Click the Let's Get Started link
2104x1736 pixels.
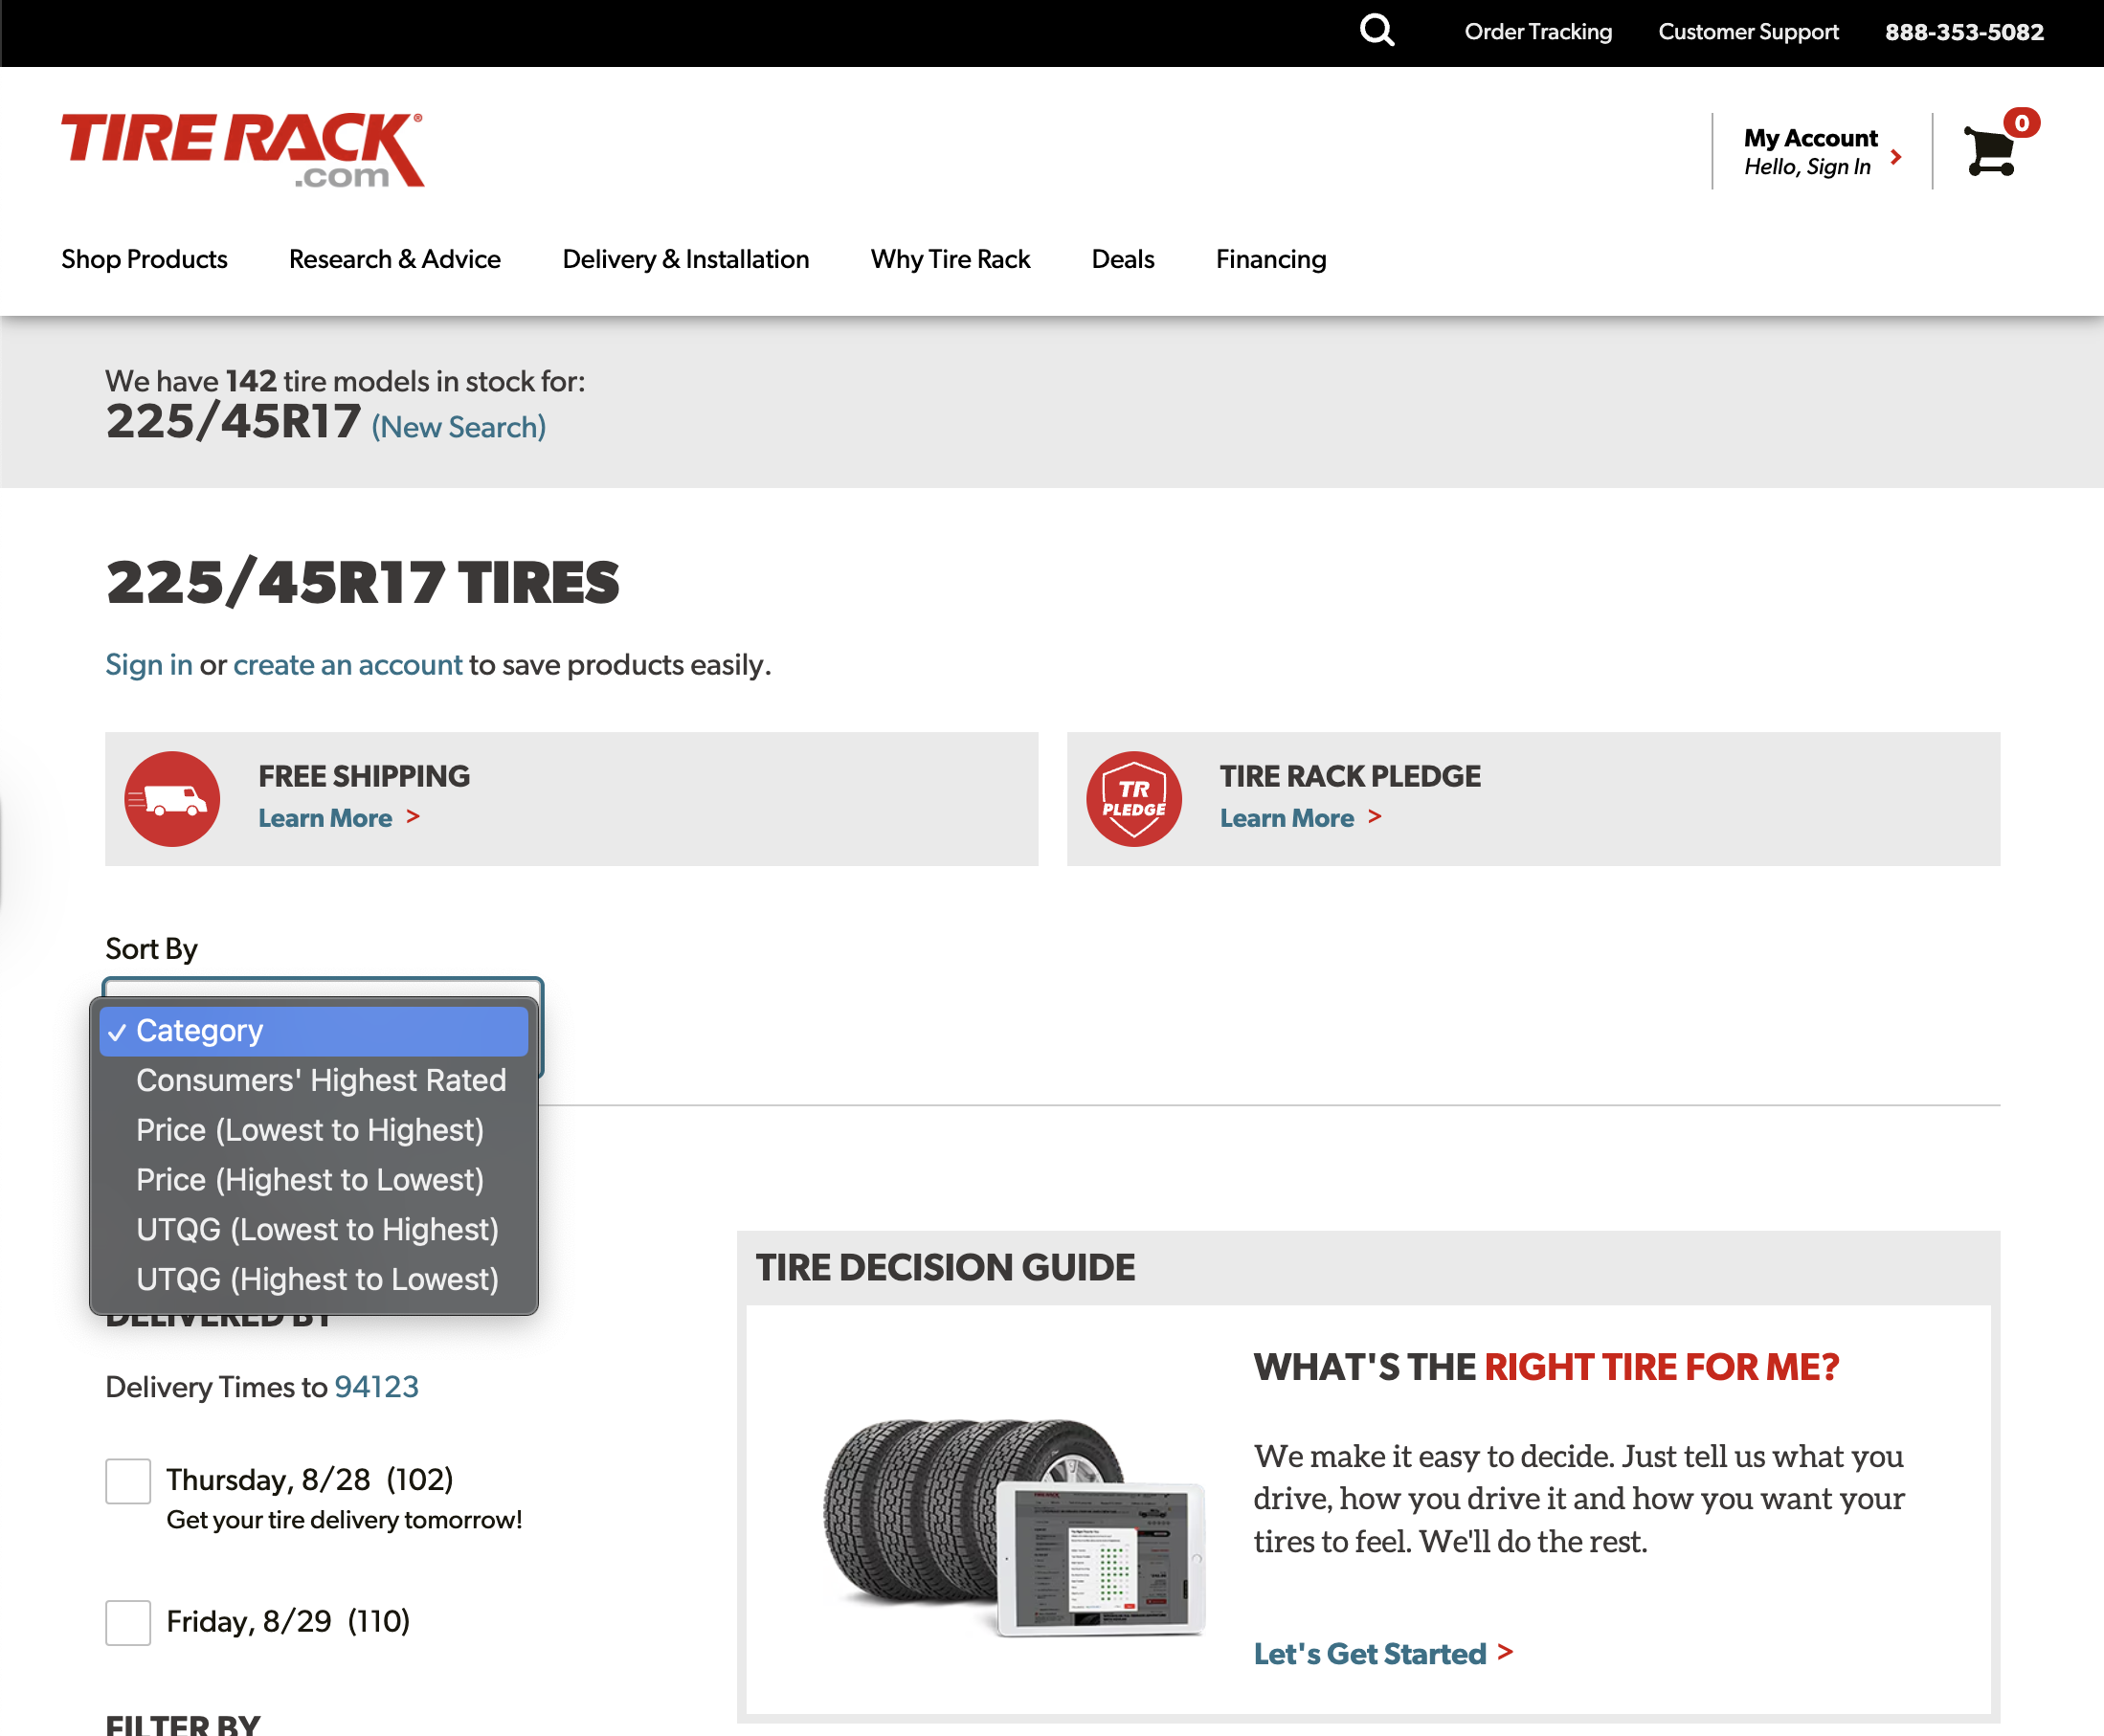click(1369, 1653)
